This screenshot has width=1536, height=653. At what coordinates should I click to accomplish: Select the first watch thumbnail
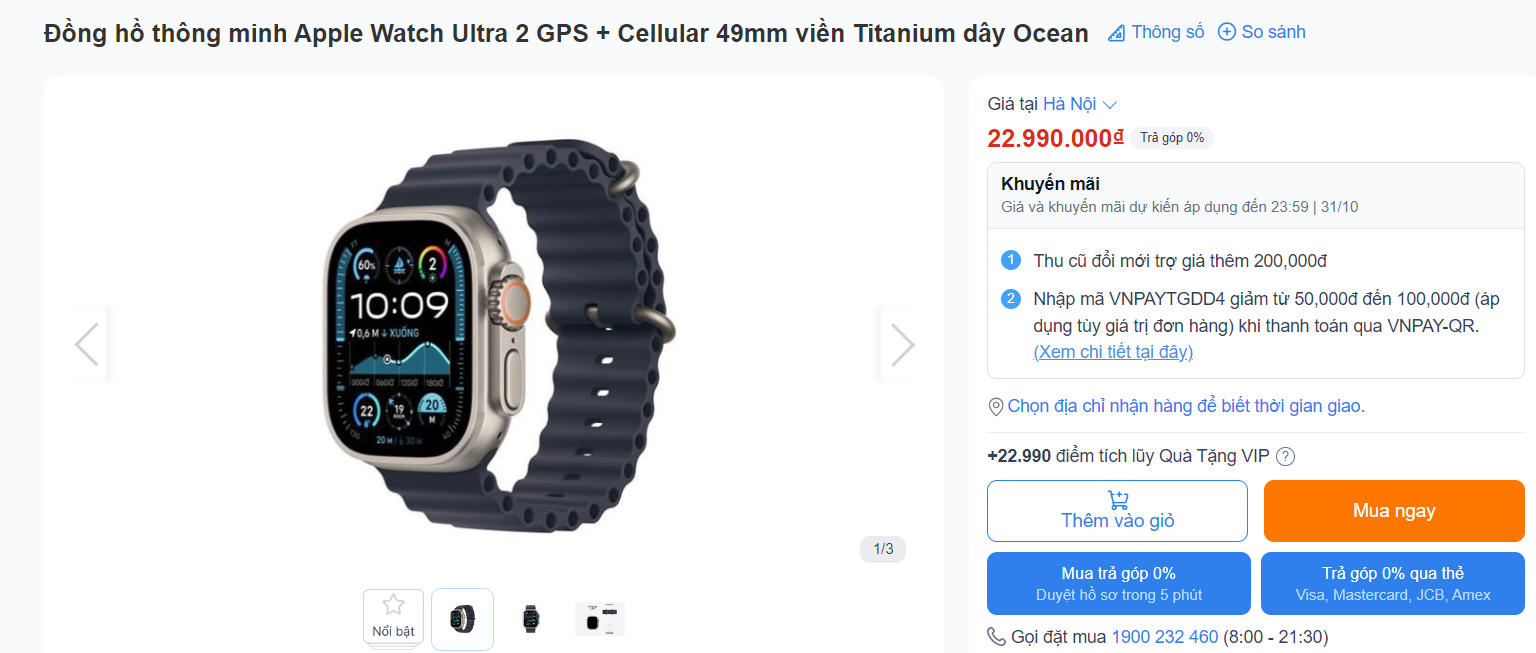click(x=462, y=619)
